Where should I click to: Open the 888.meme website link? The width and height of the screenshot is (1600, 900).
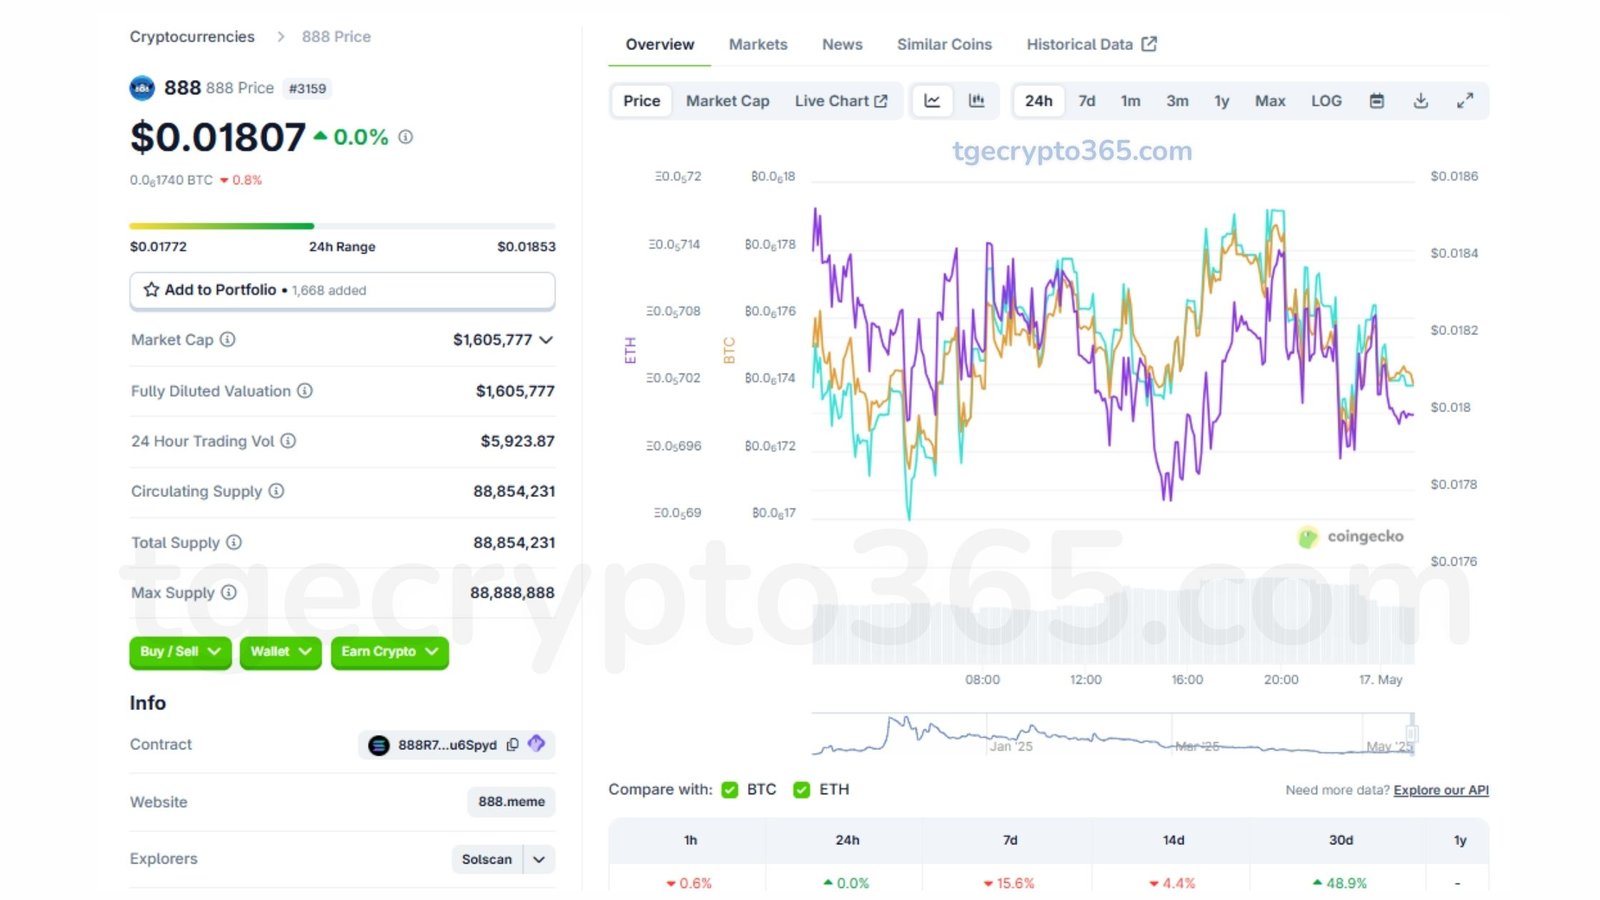coord(511,802)
